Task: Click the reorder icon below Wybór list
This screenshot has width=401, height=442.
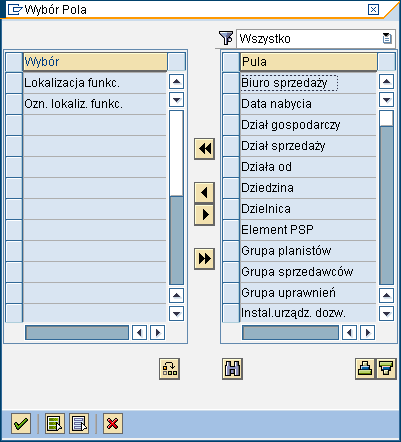Action: coord(169,369)
